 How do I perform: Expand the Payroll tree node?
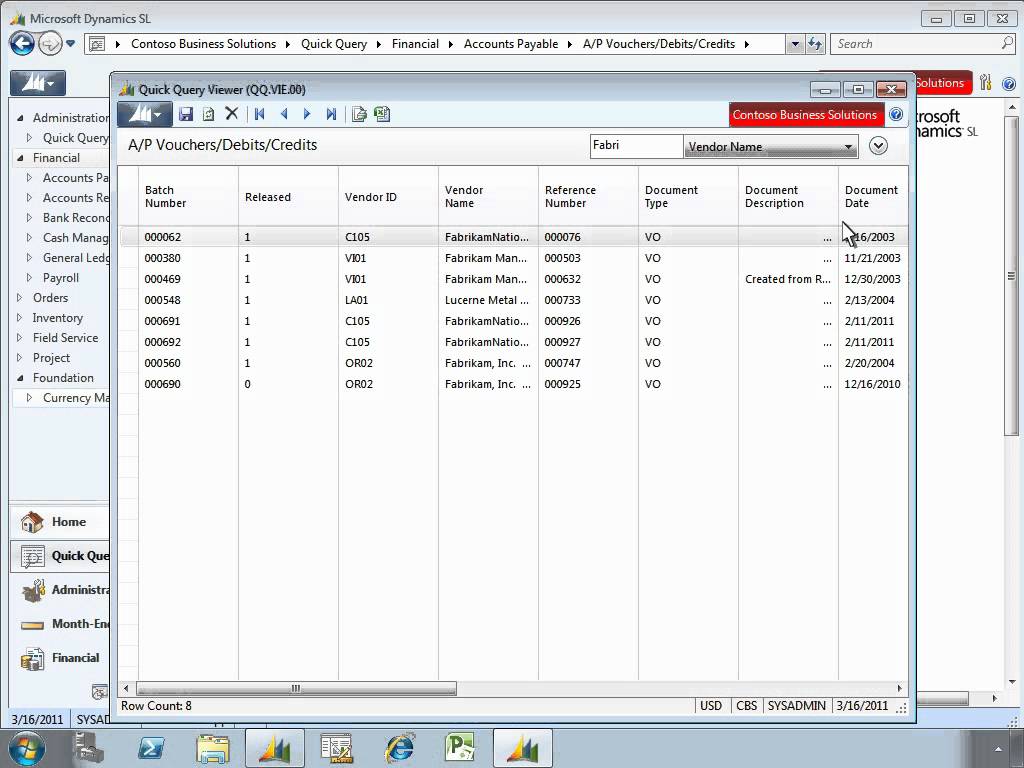click(29, 278)
